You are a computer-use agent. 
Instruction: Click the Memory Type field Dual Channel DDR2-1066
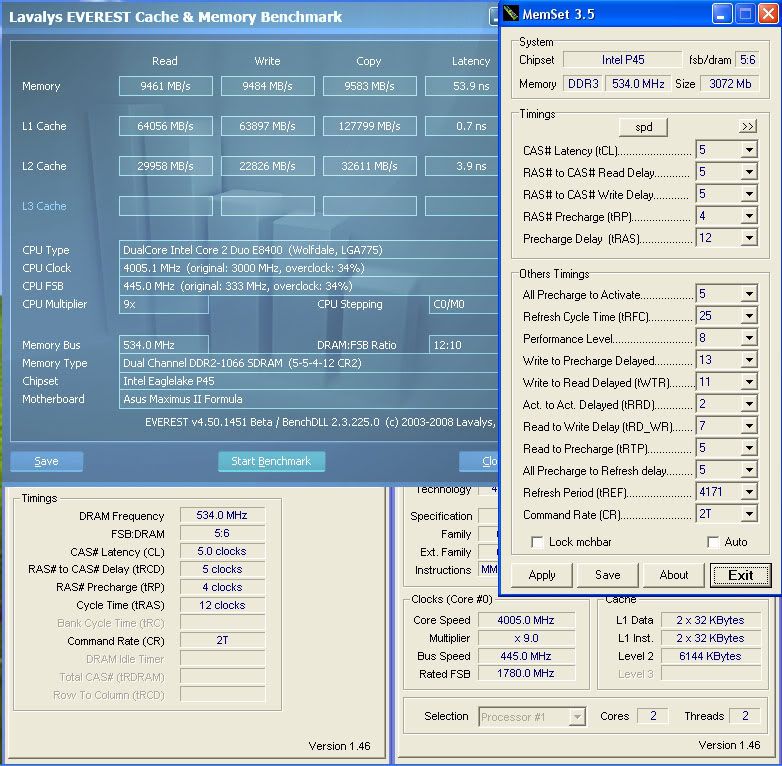click(x=309, y=363)
